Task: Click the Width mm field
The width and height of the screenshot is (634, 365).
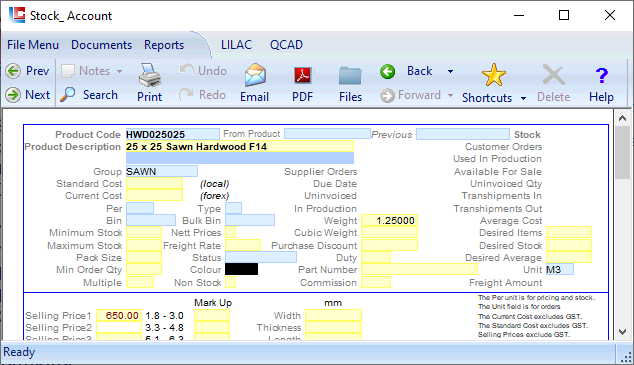Action: pyautogui.click(x=333, y=315)
